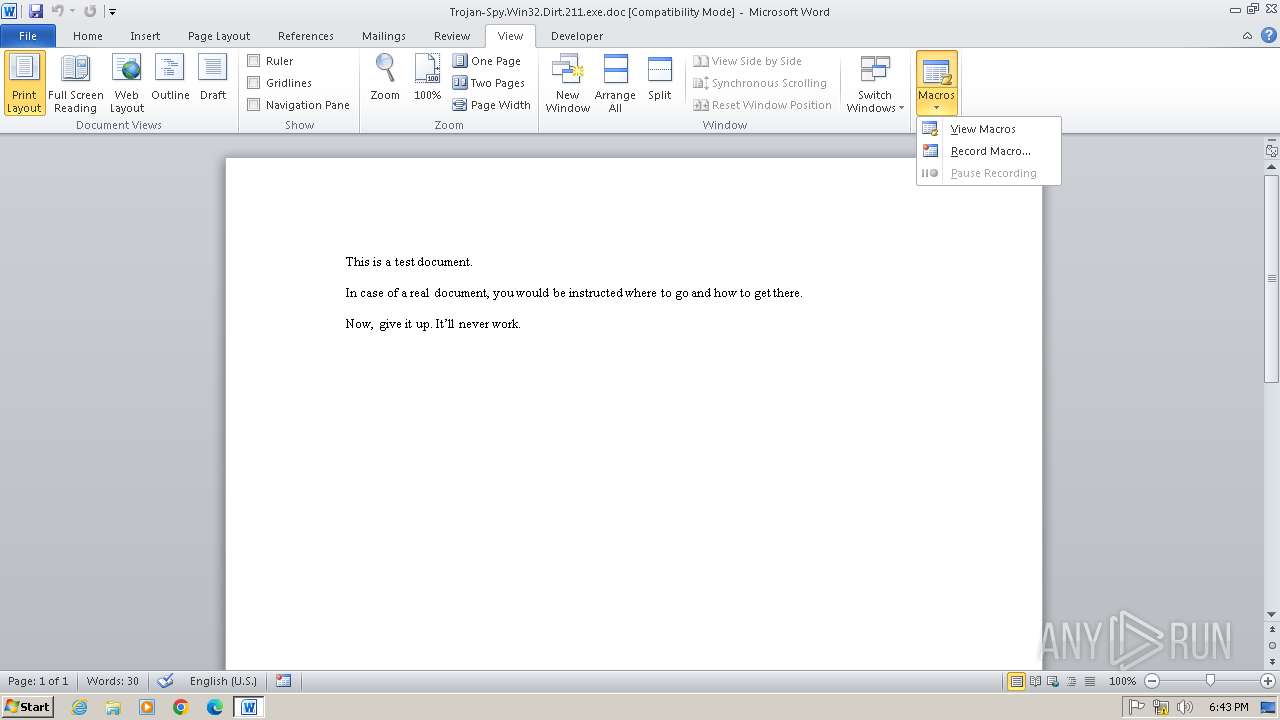Viewport: 1280px width, 720px height.
Task: Open Customize Quick Access Toolbar dropdown
Action: click(x=112, y=12)
